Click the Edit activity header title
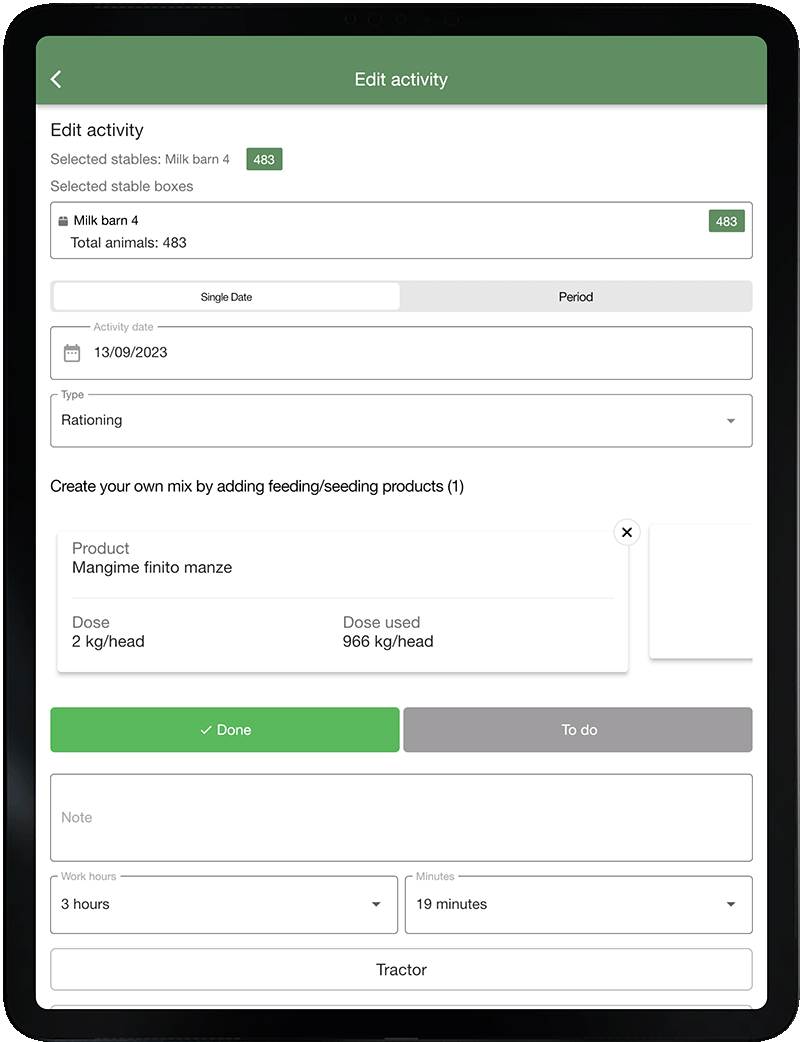This screenshot has width=800, height=1042. (x=401, y=79)
